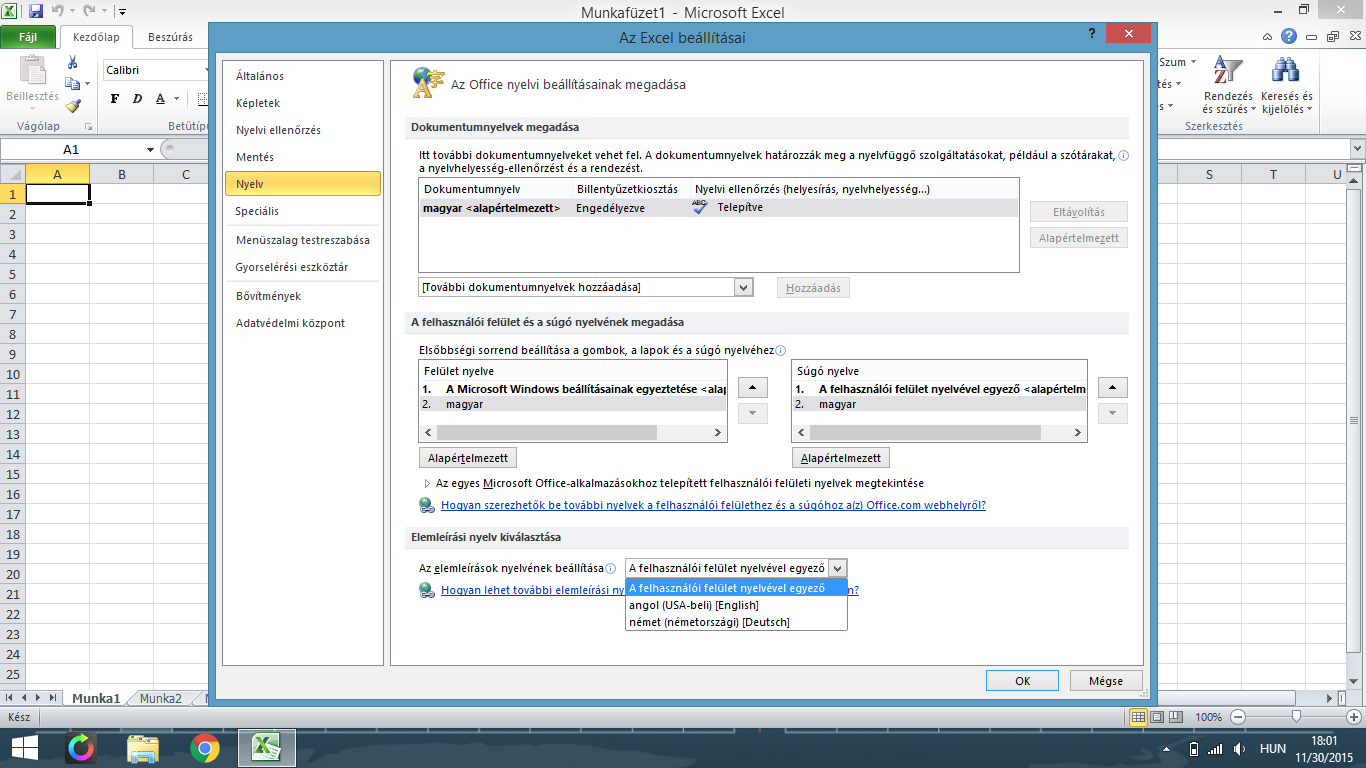1366x768 pixels.
Task: Open Windows Start menu
Action: 24,747
